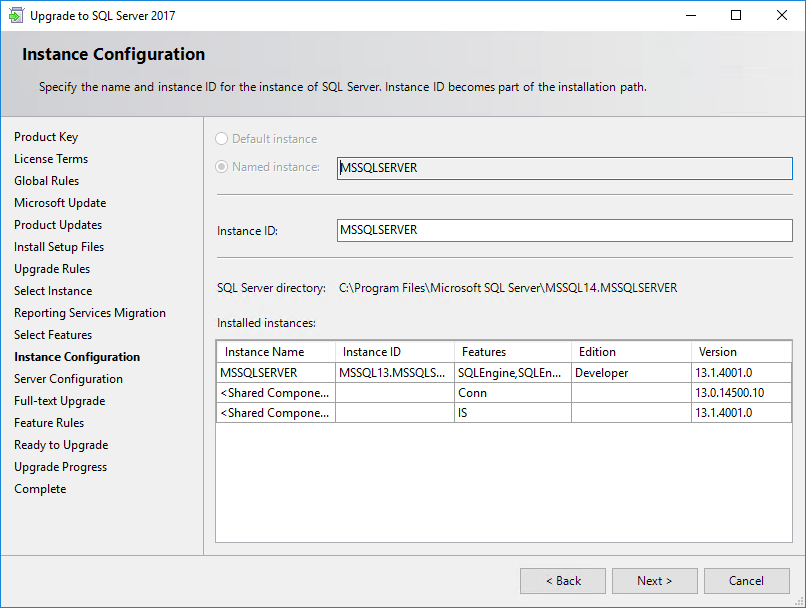The height and width of the screenshot is (608, 806).
Task: Select the MSSQLSERVER instance name cell
Action: tap(276, 373)
